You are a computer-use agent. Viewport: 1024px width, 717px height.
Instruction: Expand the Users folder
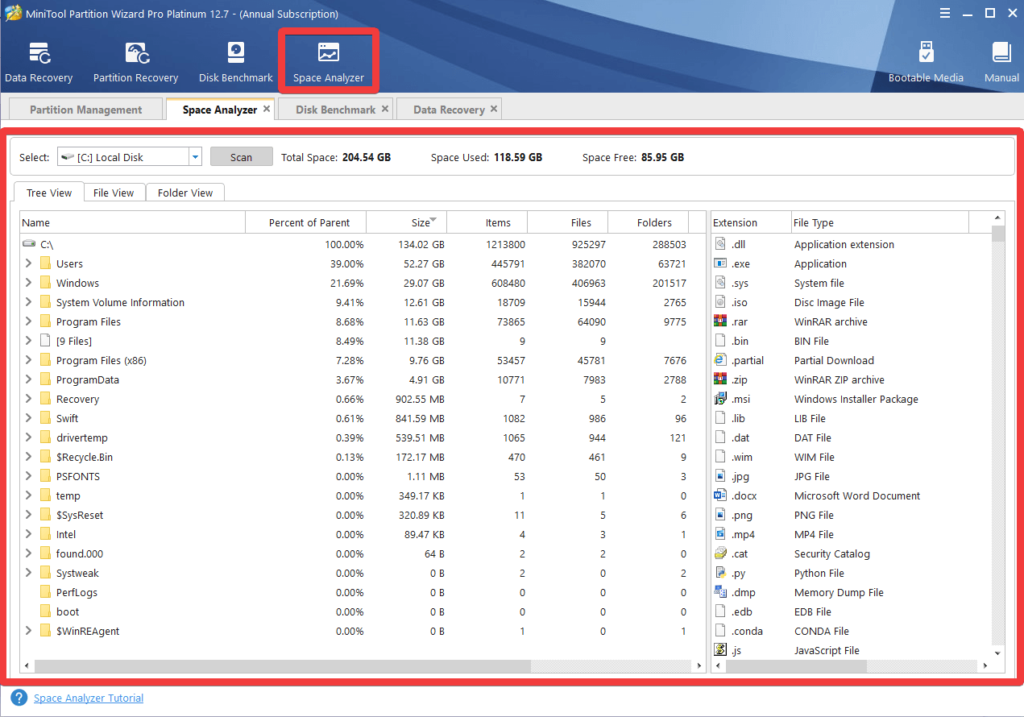click(28, 263)
